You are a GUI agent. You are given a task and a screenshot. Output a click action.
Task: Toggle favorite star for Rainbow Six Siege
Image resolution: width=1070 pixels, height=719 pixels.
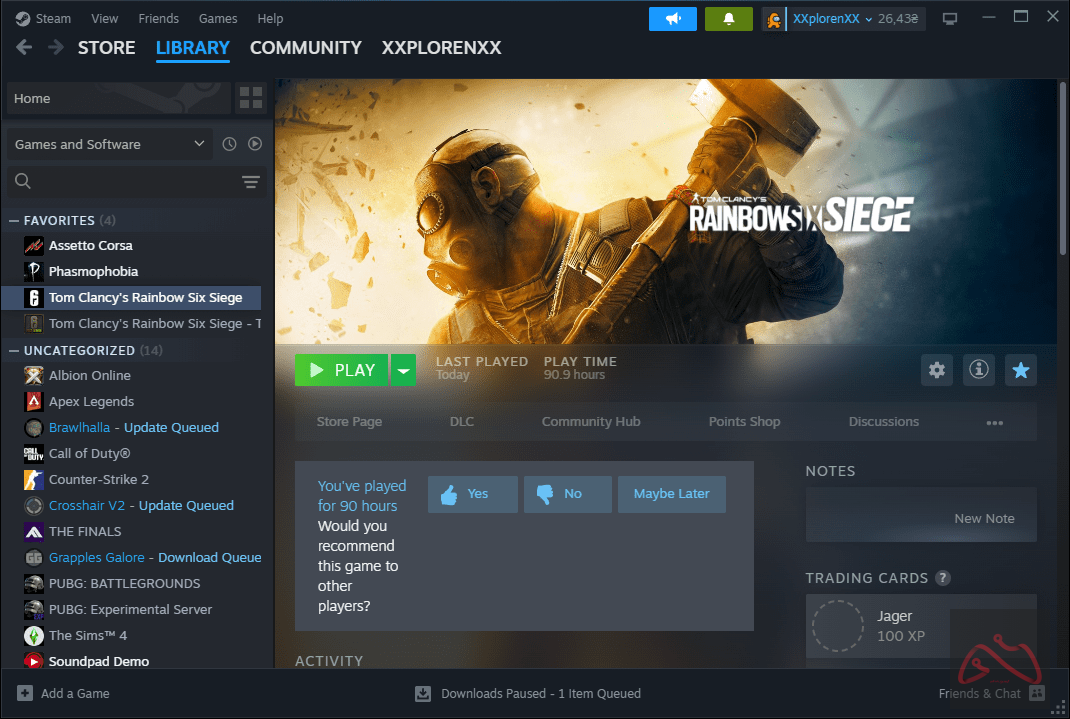(x=1020, y=370)
